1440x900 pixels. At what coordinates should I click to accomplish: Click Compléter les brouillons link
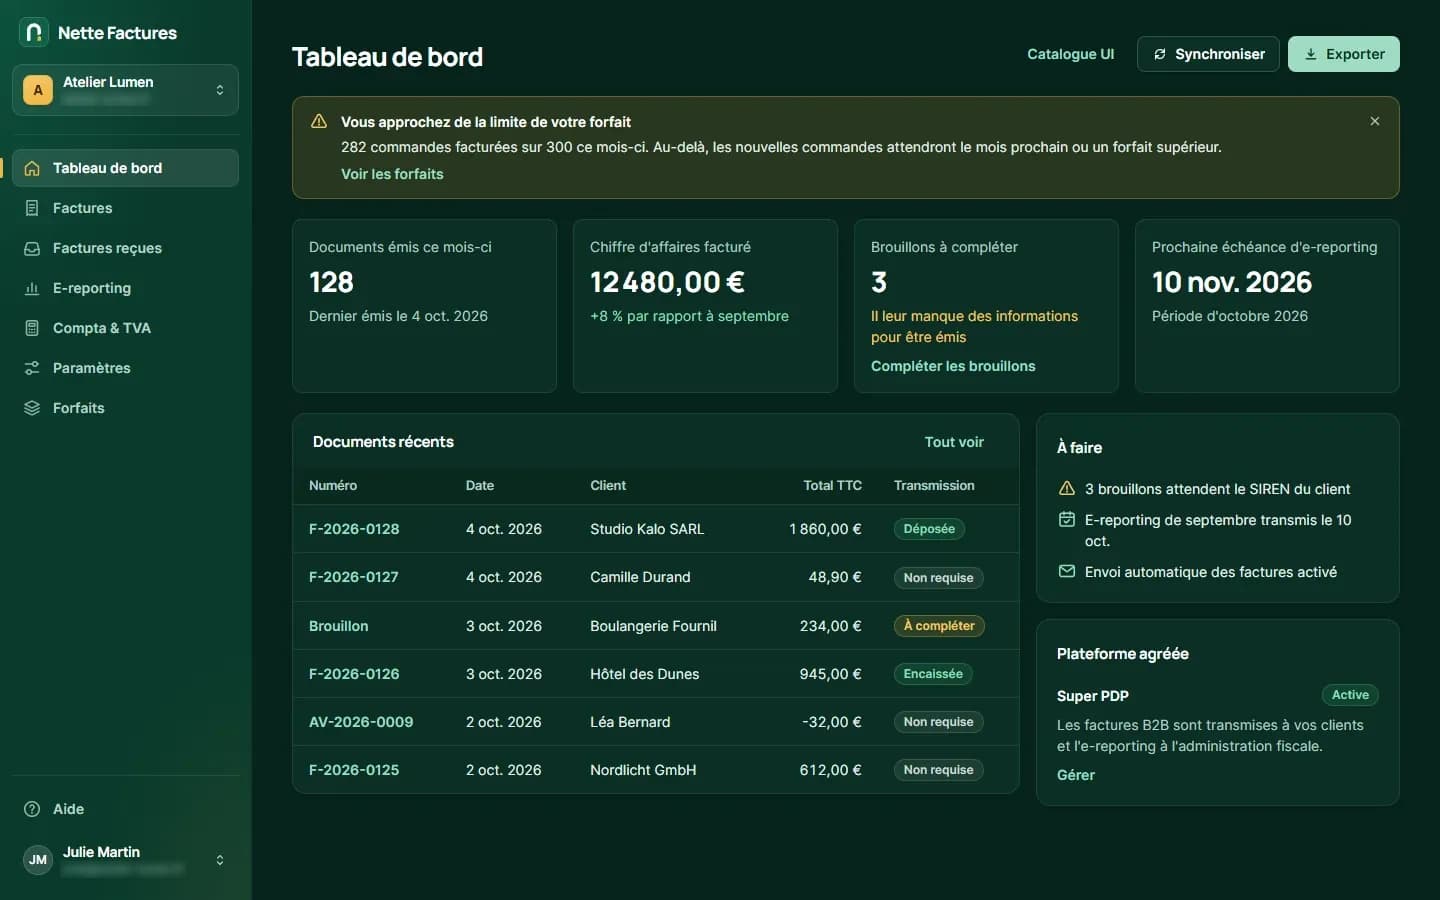click(953, 366)
